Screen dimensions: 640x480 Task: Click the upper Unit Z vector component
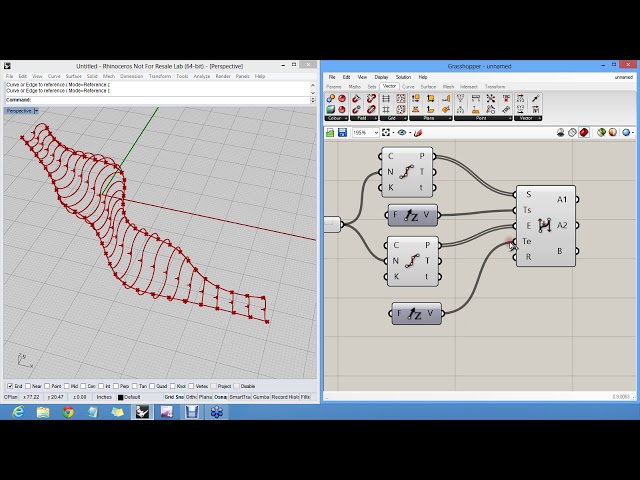(x=412, y=216)
